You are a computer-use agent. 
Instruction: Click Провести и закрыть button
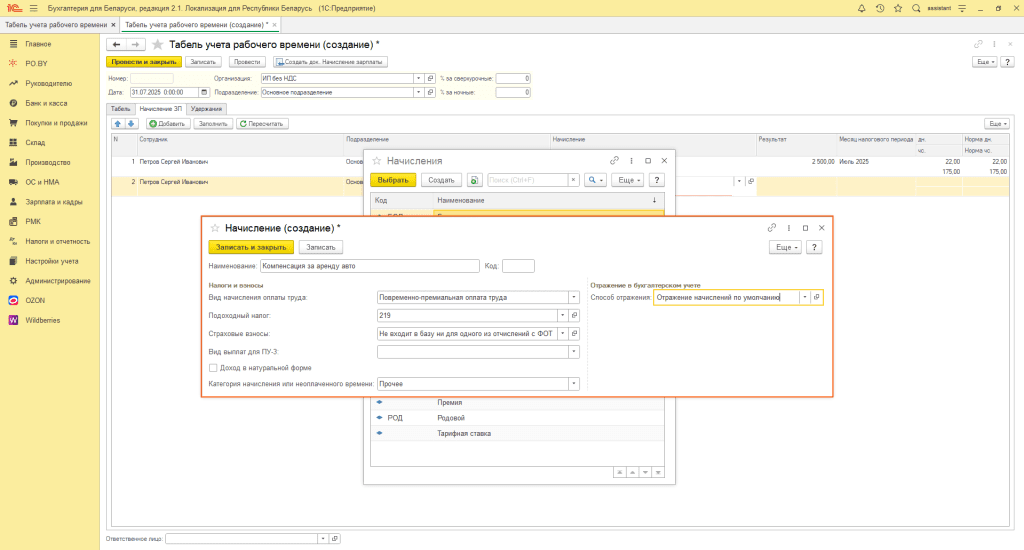click(x=144, y=62)
